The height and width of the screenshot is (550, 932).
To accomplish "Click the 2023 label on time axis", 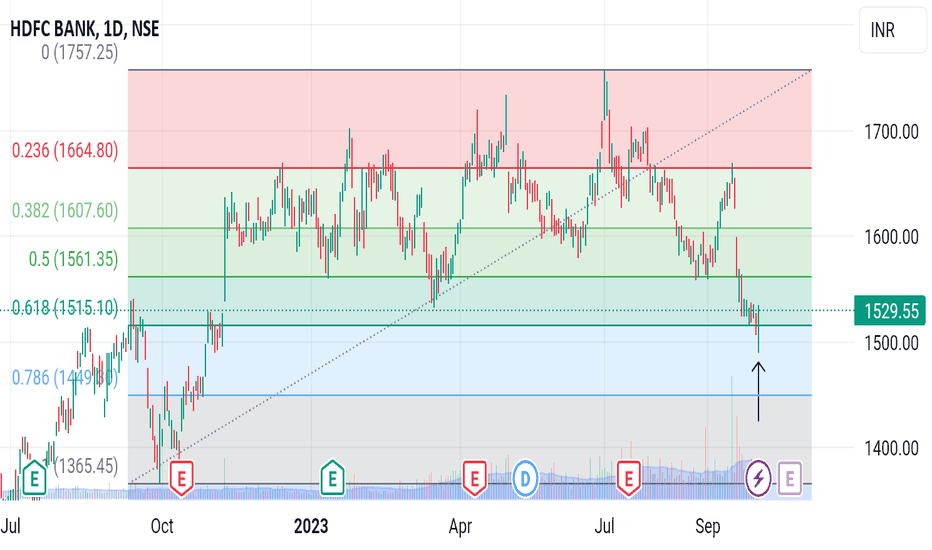I will click(311, 526).
